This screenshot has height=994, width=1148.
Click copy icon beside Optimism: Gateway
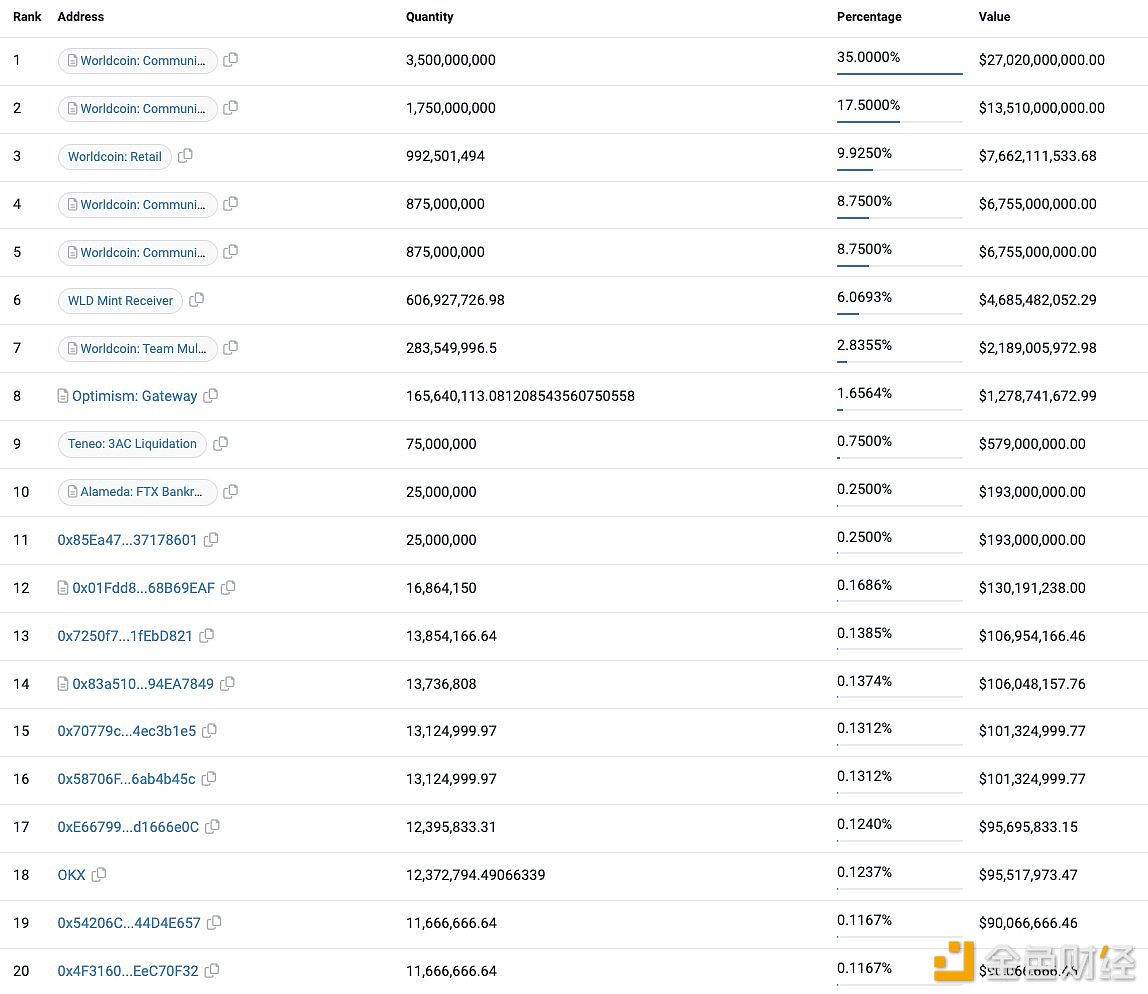coord(211,396)
